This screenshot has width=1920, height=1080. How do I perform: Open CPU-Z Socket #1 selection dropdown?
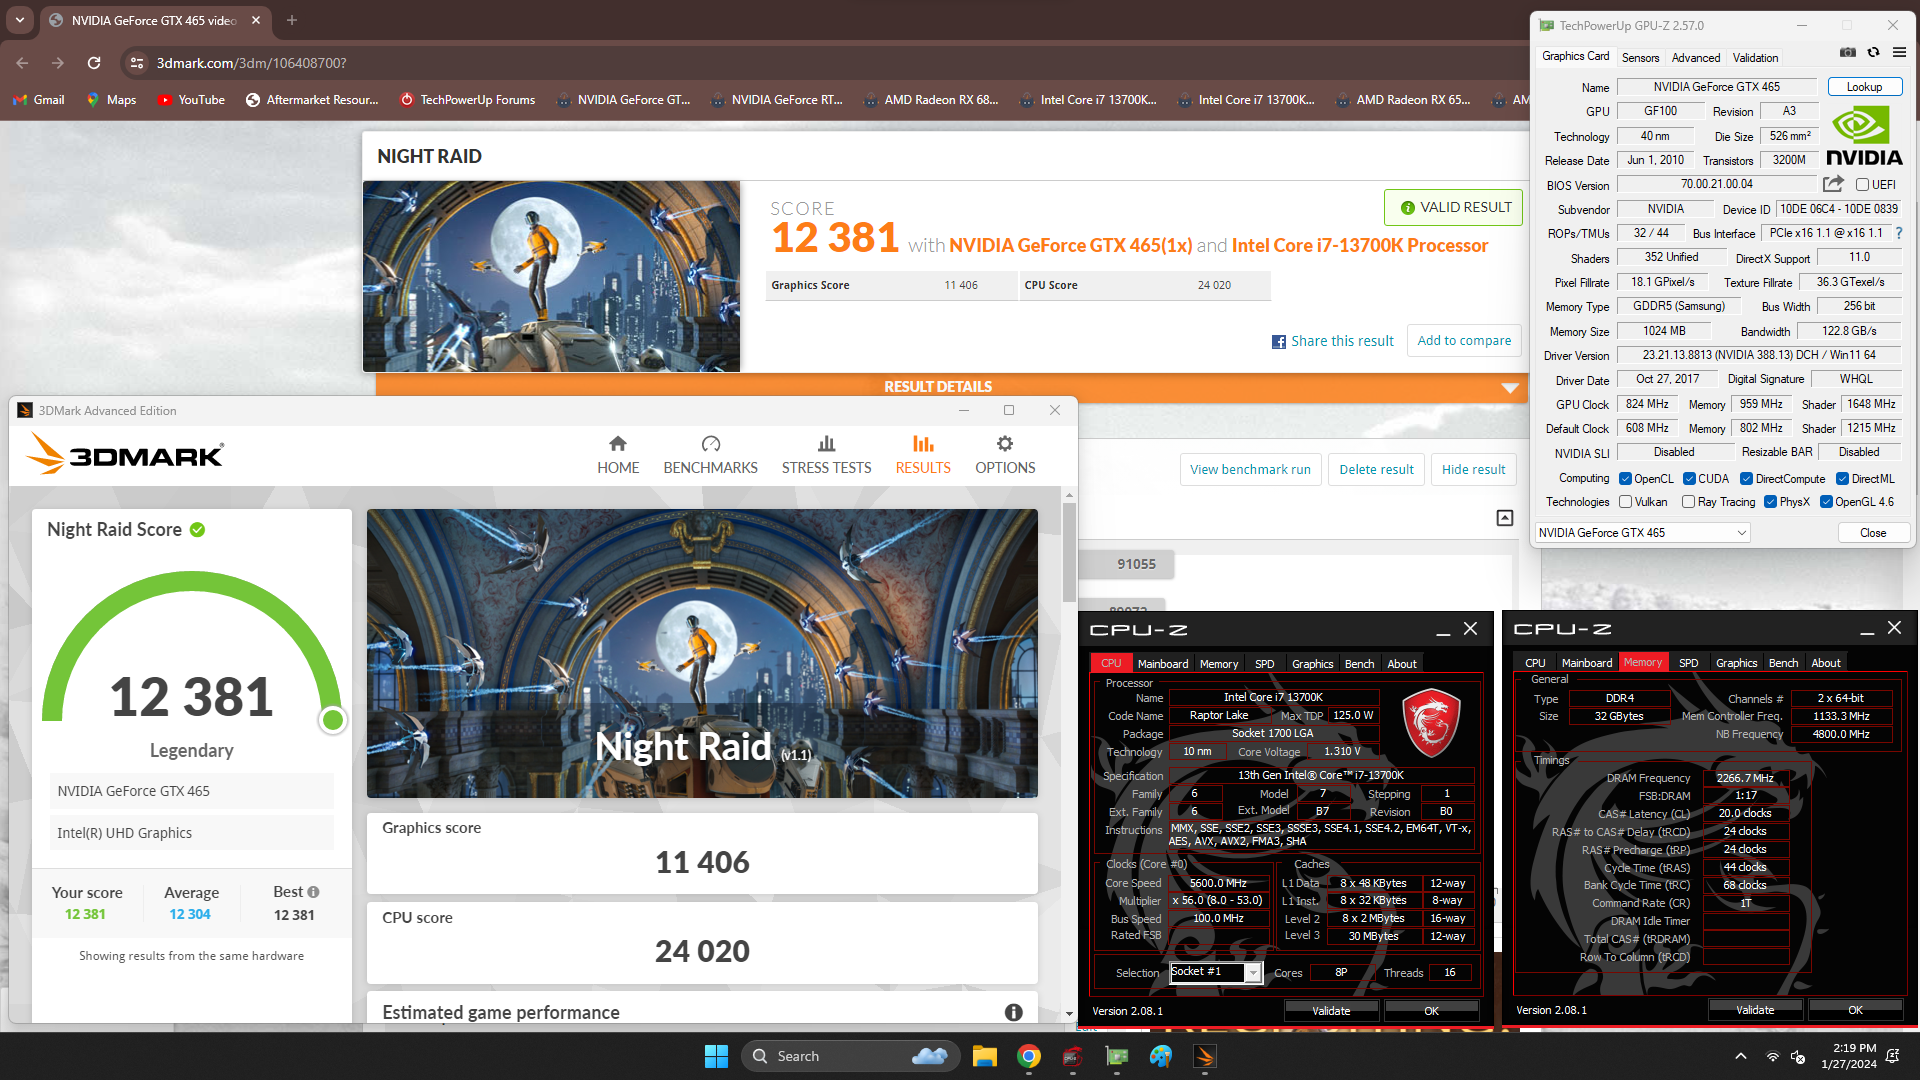click(x=1252, y=972)
